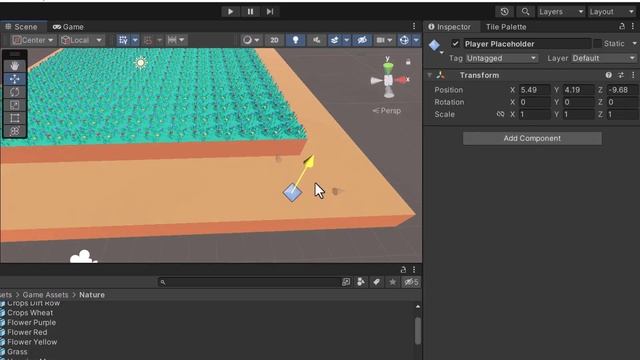Open the Transform presets icon

pos(621,75)
